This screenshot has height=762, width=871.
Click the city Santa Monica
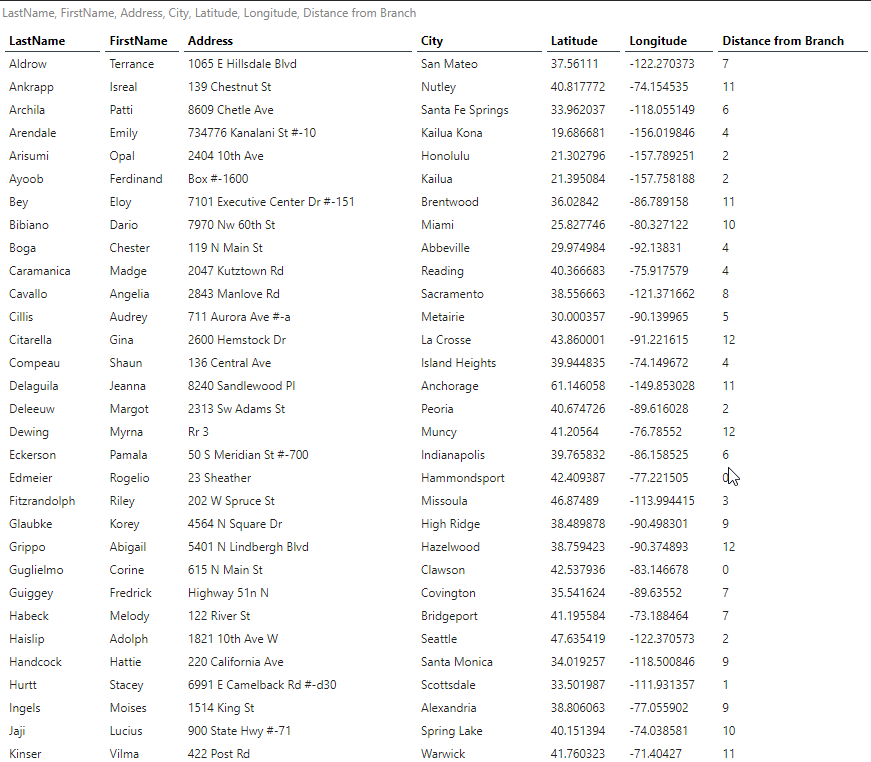coord(457,662)
